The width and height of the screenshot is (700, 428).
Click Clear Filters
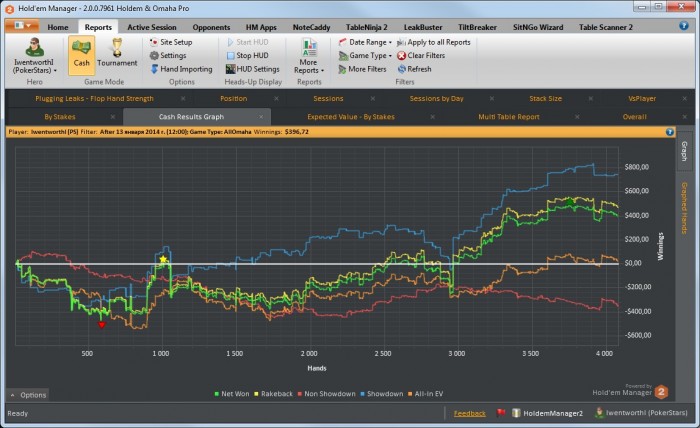(421, 55)
